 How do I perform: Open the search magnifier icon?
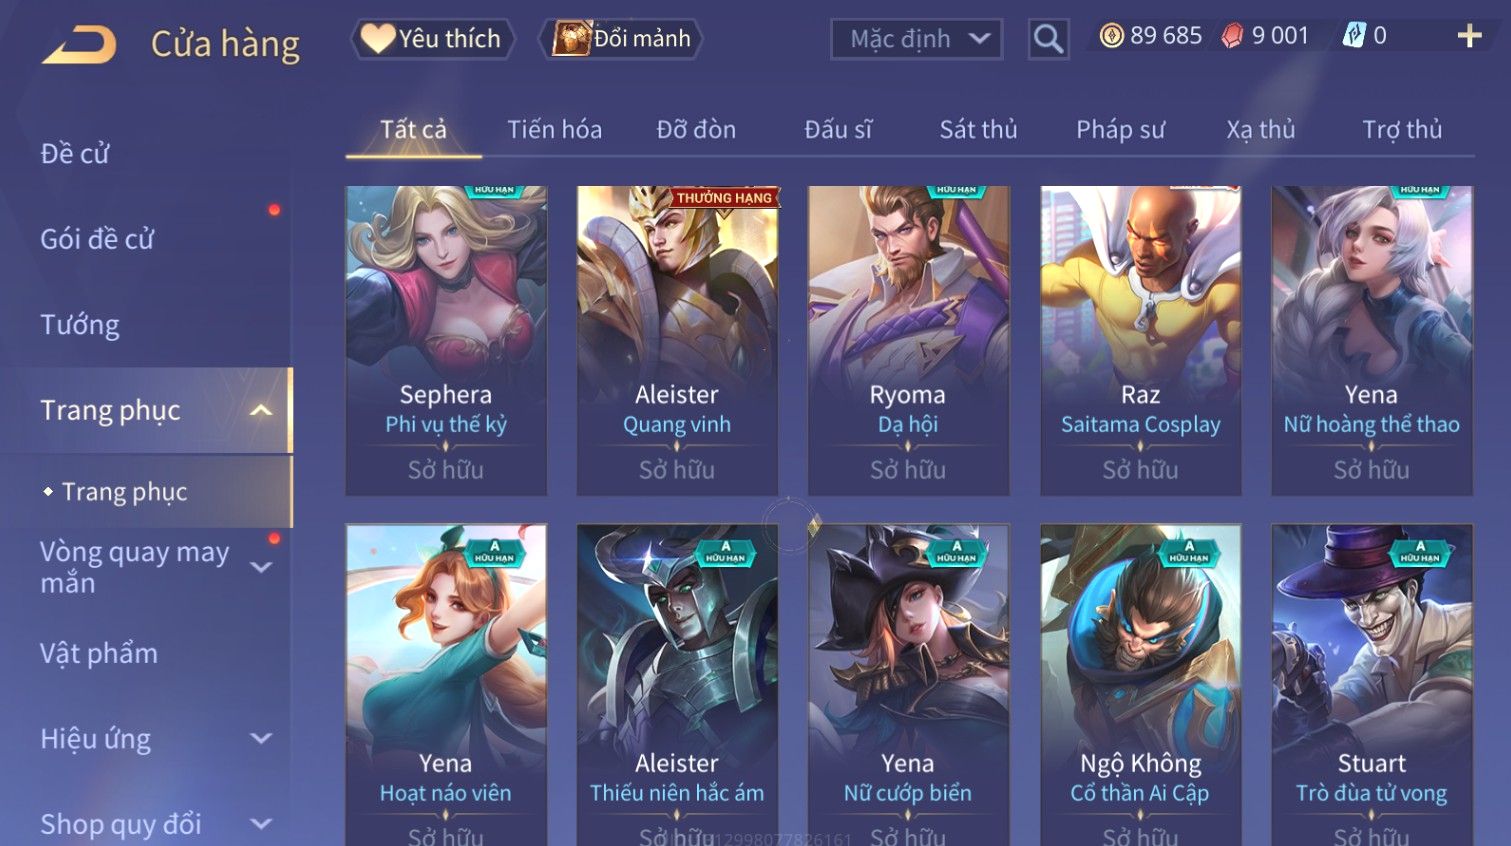[x=1048, y=39]
